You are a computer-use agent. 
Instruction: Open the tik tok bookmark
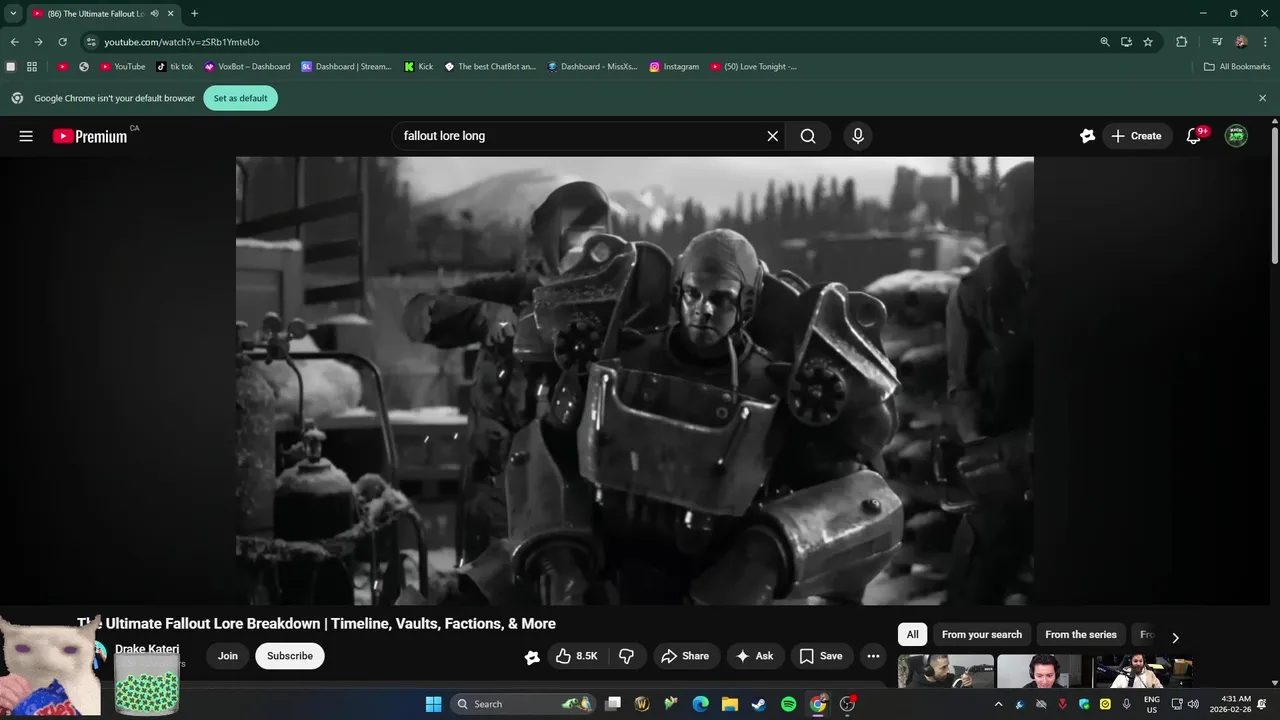tap(175, 67)
